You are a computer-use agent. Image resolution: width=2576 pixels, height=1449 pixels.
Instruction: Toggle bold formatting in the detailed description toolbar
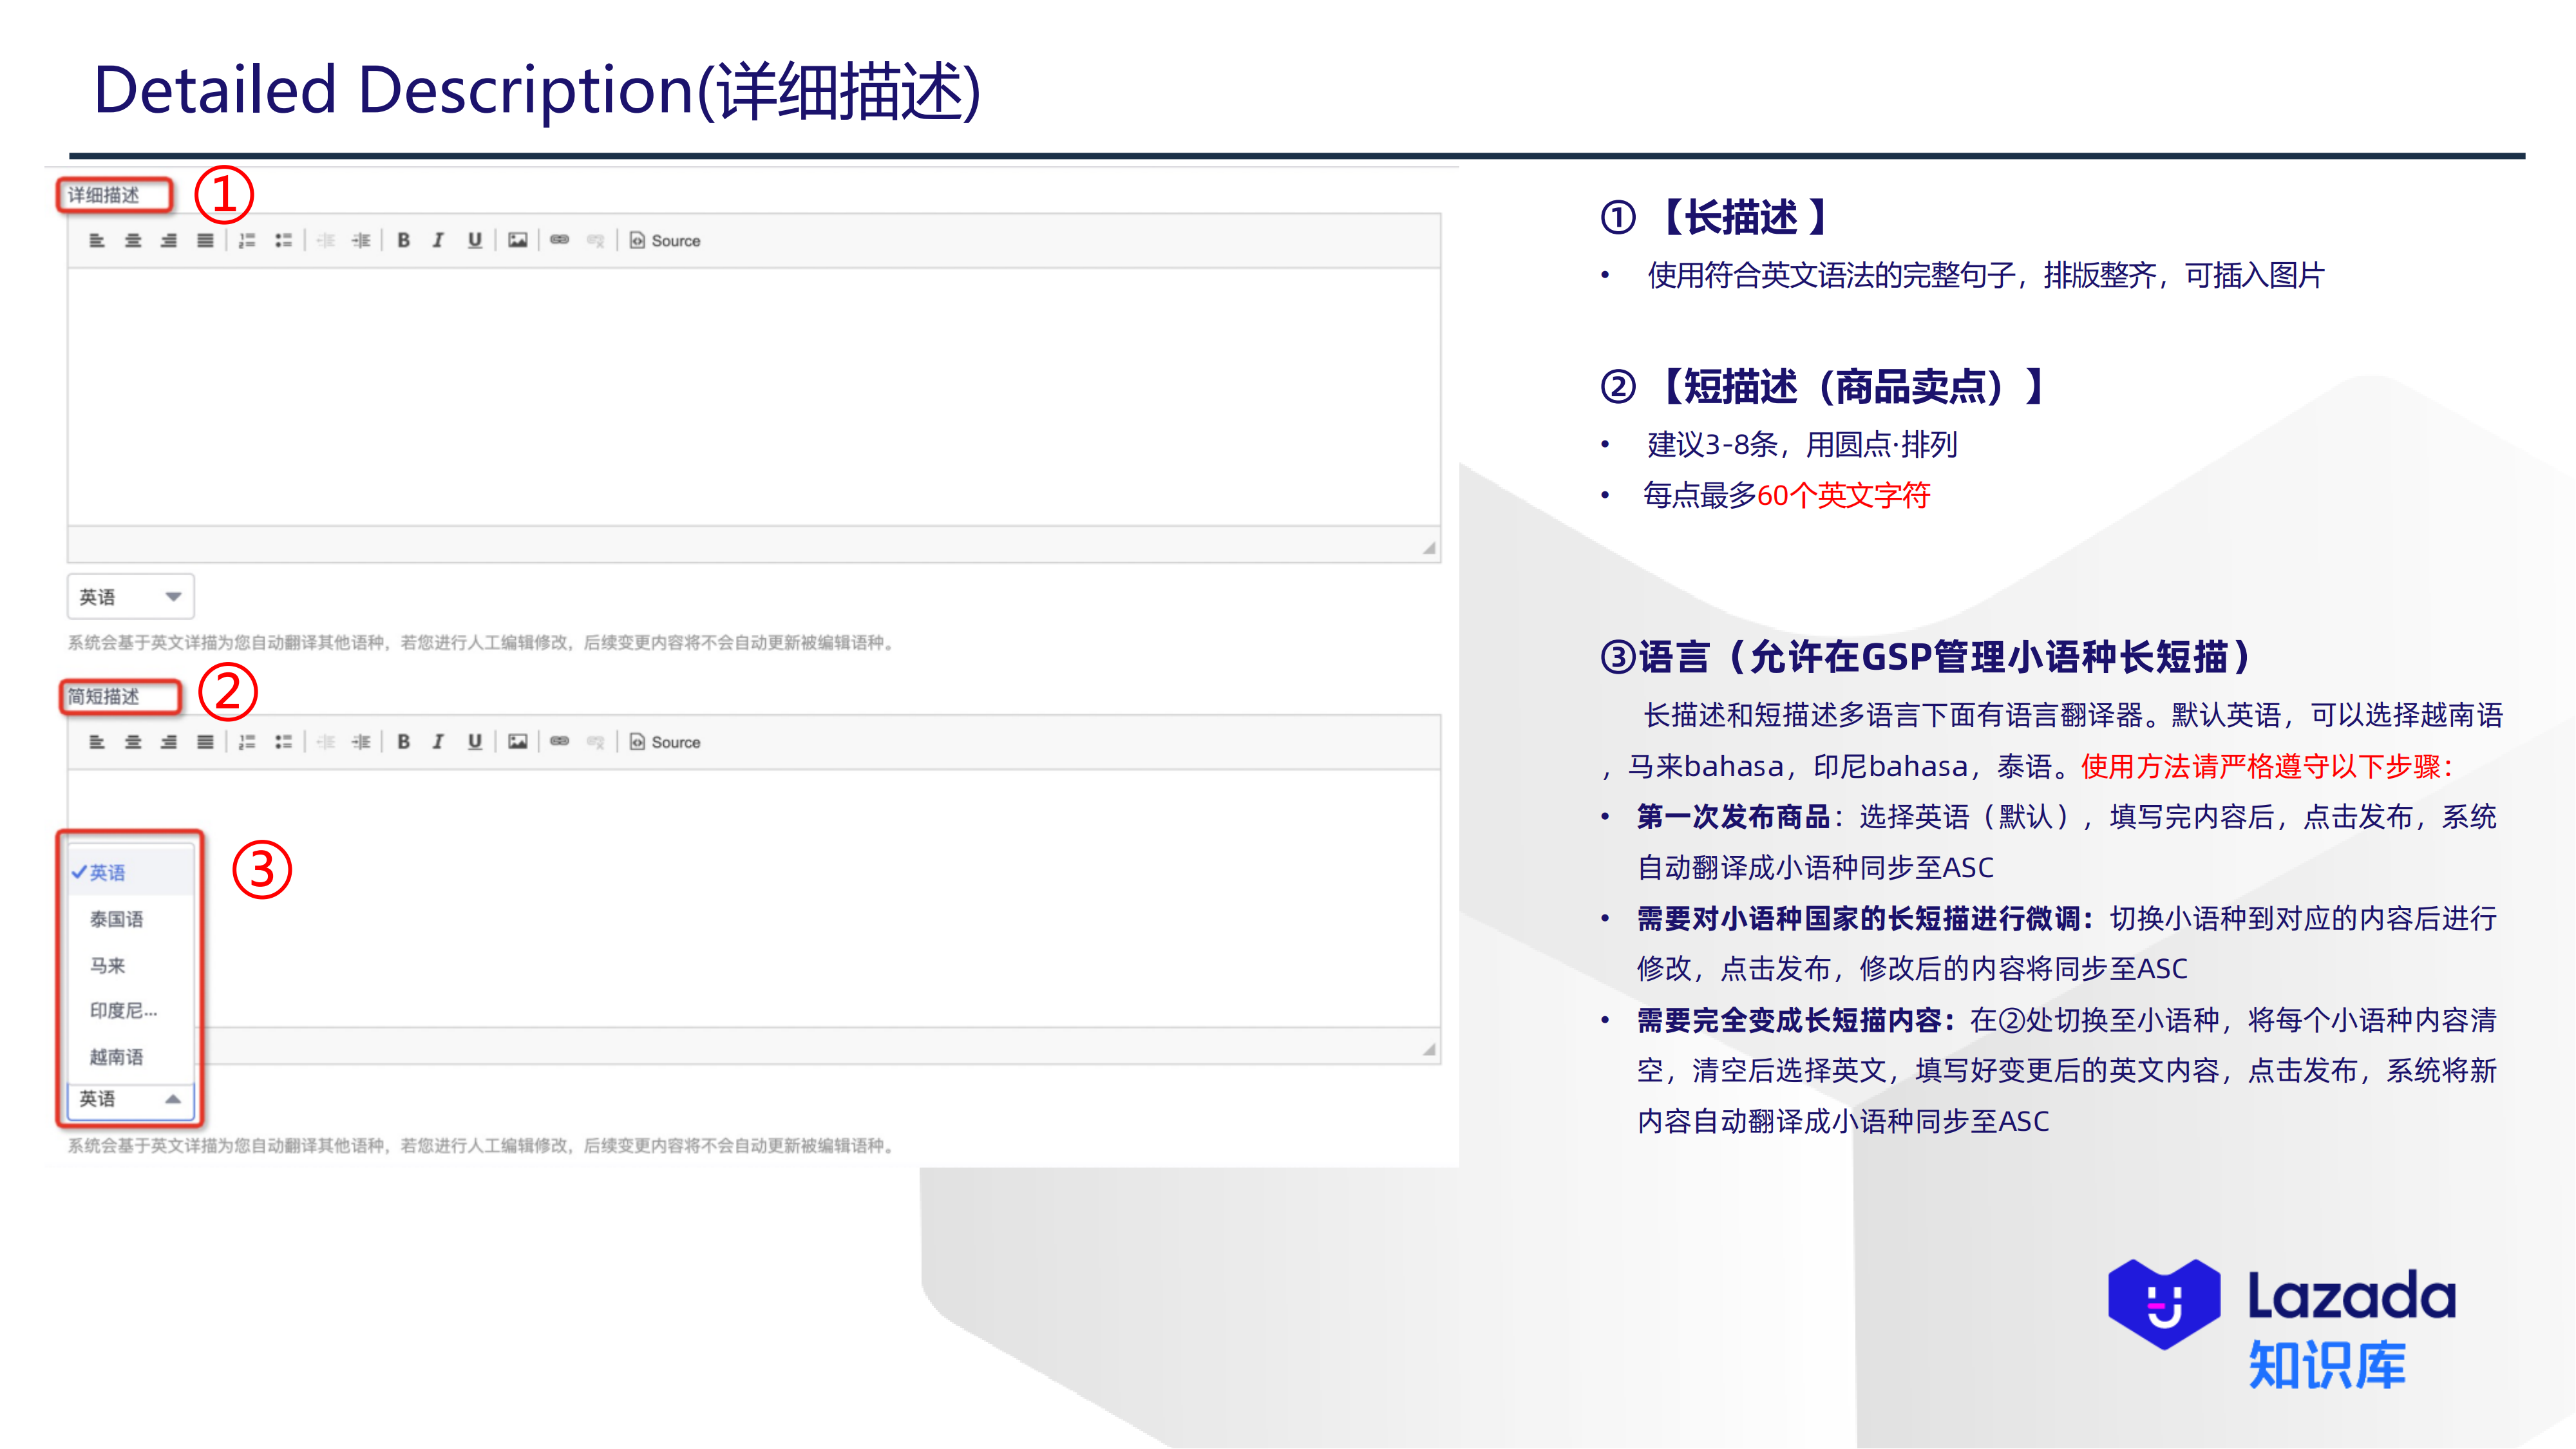click(404, 240)
